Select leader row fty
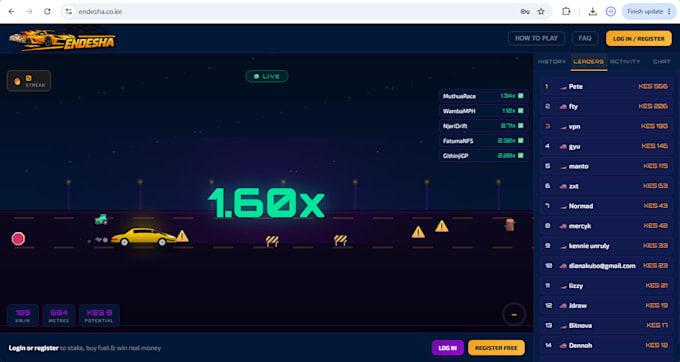Image resolution: width=680 pixels, height=362 pixels. 606,106
